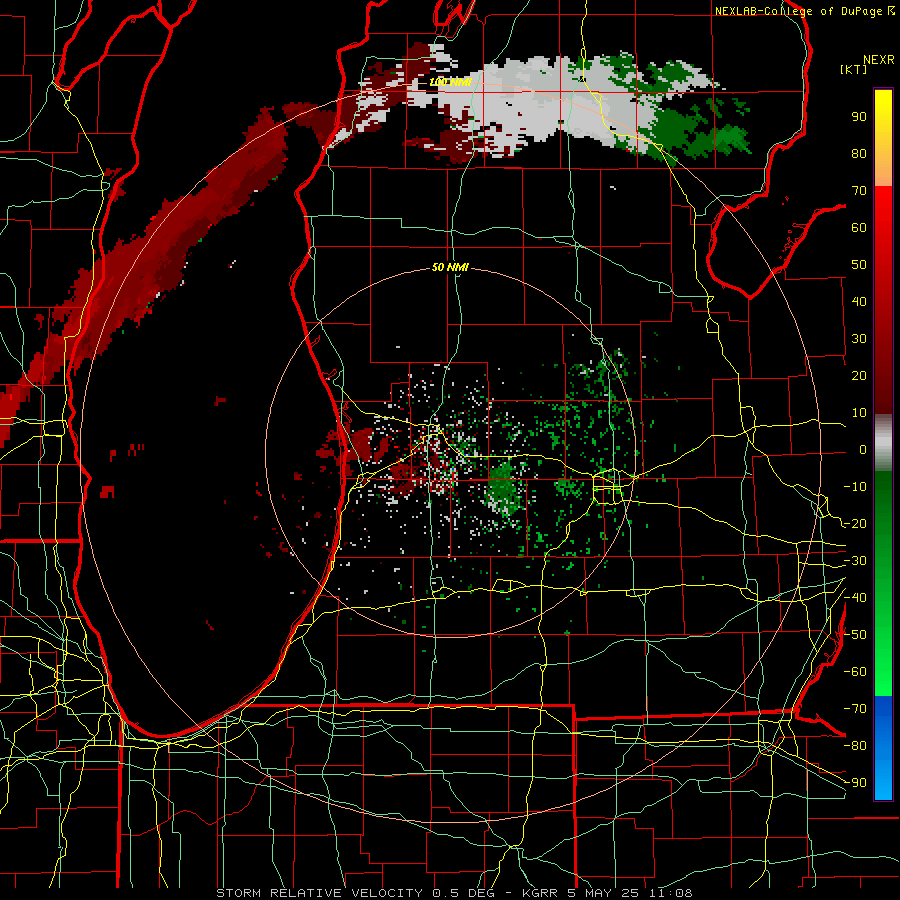900x900 pixels.
Task: Click the 40 value on velocity scale
Action: coord(859,302)
